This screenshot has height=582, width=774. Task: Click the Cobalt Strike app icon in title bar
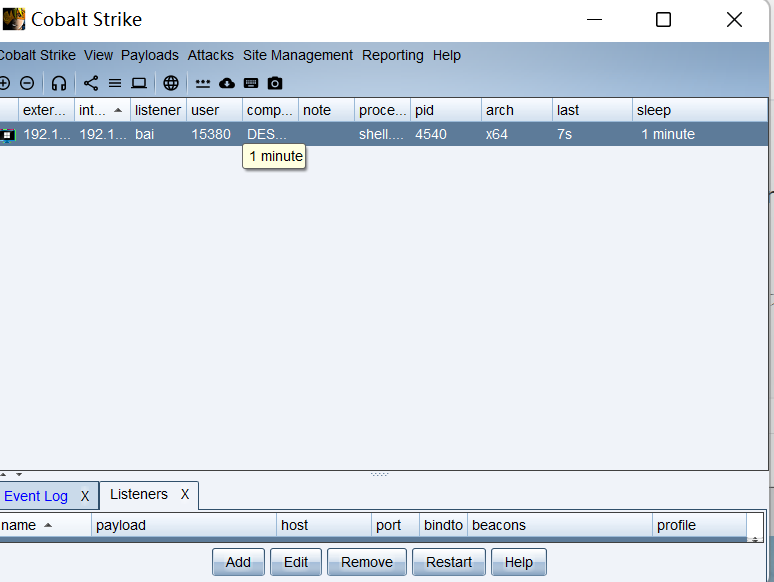[x=13, y=19]
